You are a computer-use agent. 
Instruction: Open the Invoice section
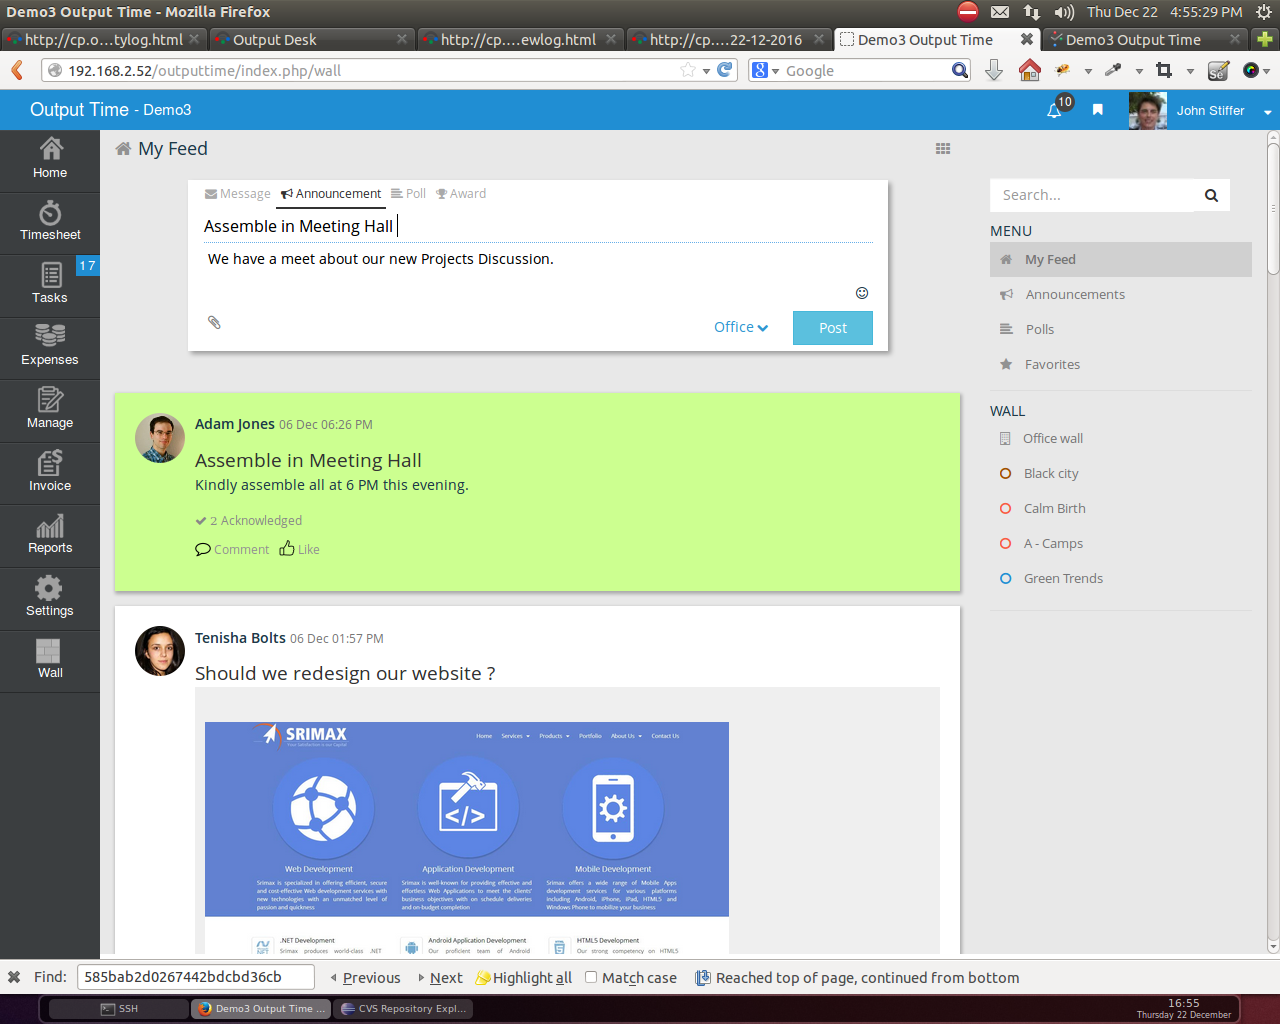point(50,473)
